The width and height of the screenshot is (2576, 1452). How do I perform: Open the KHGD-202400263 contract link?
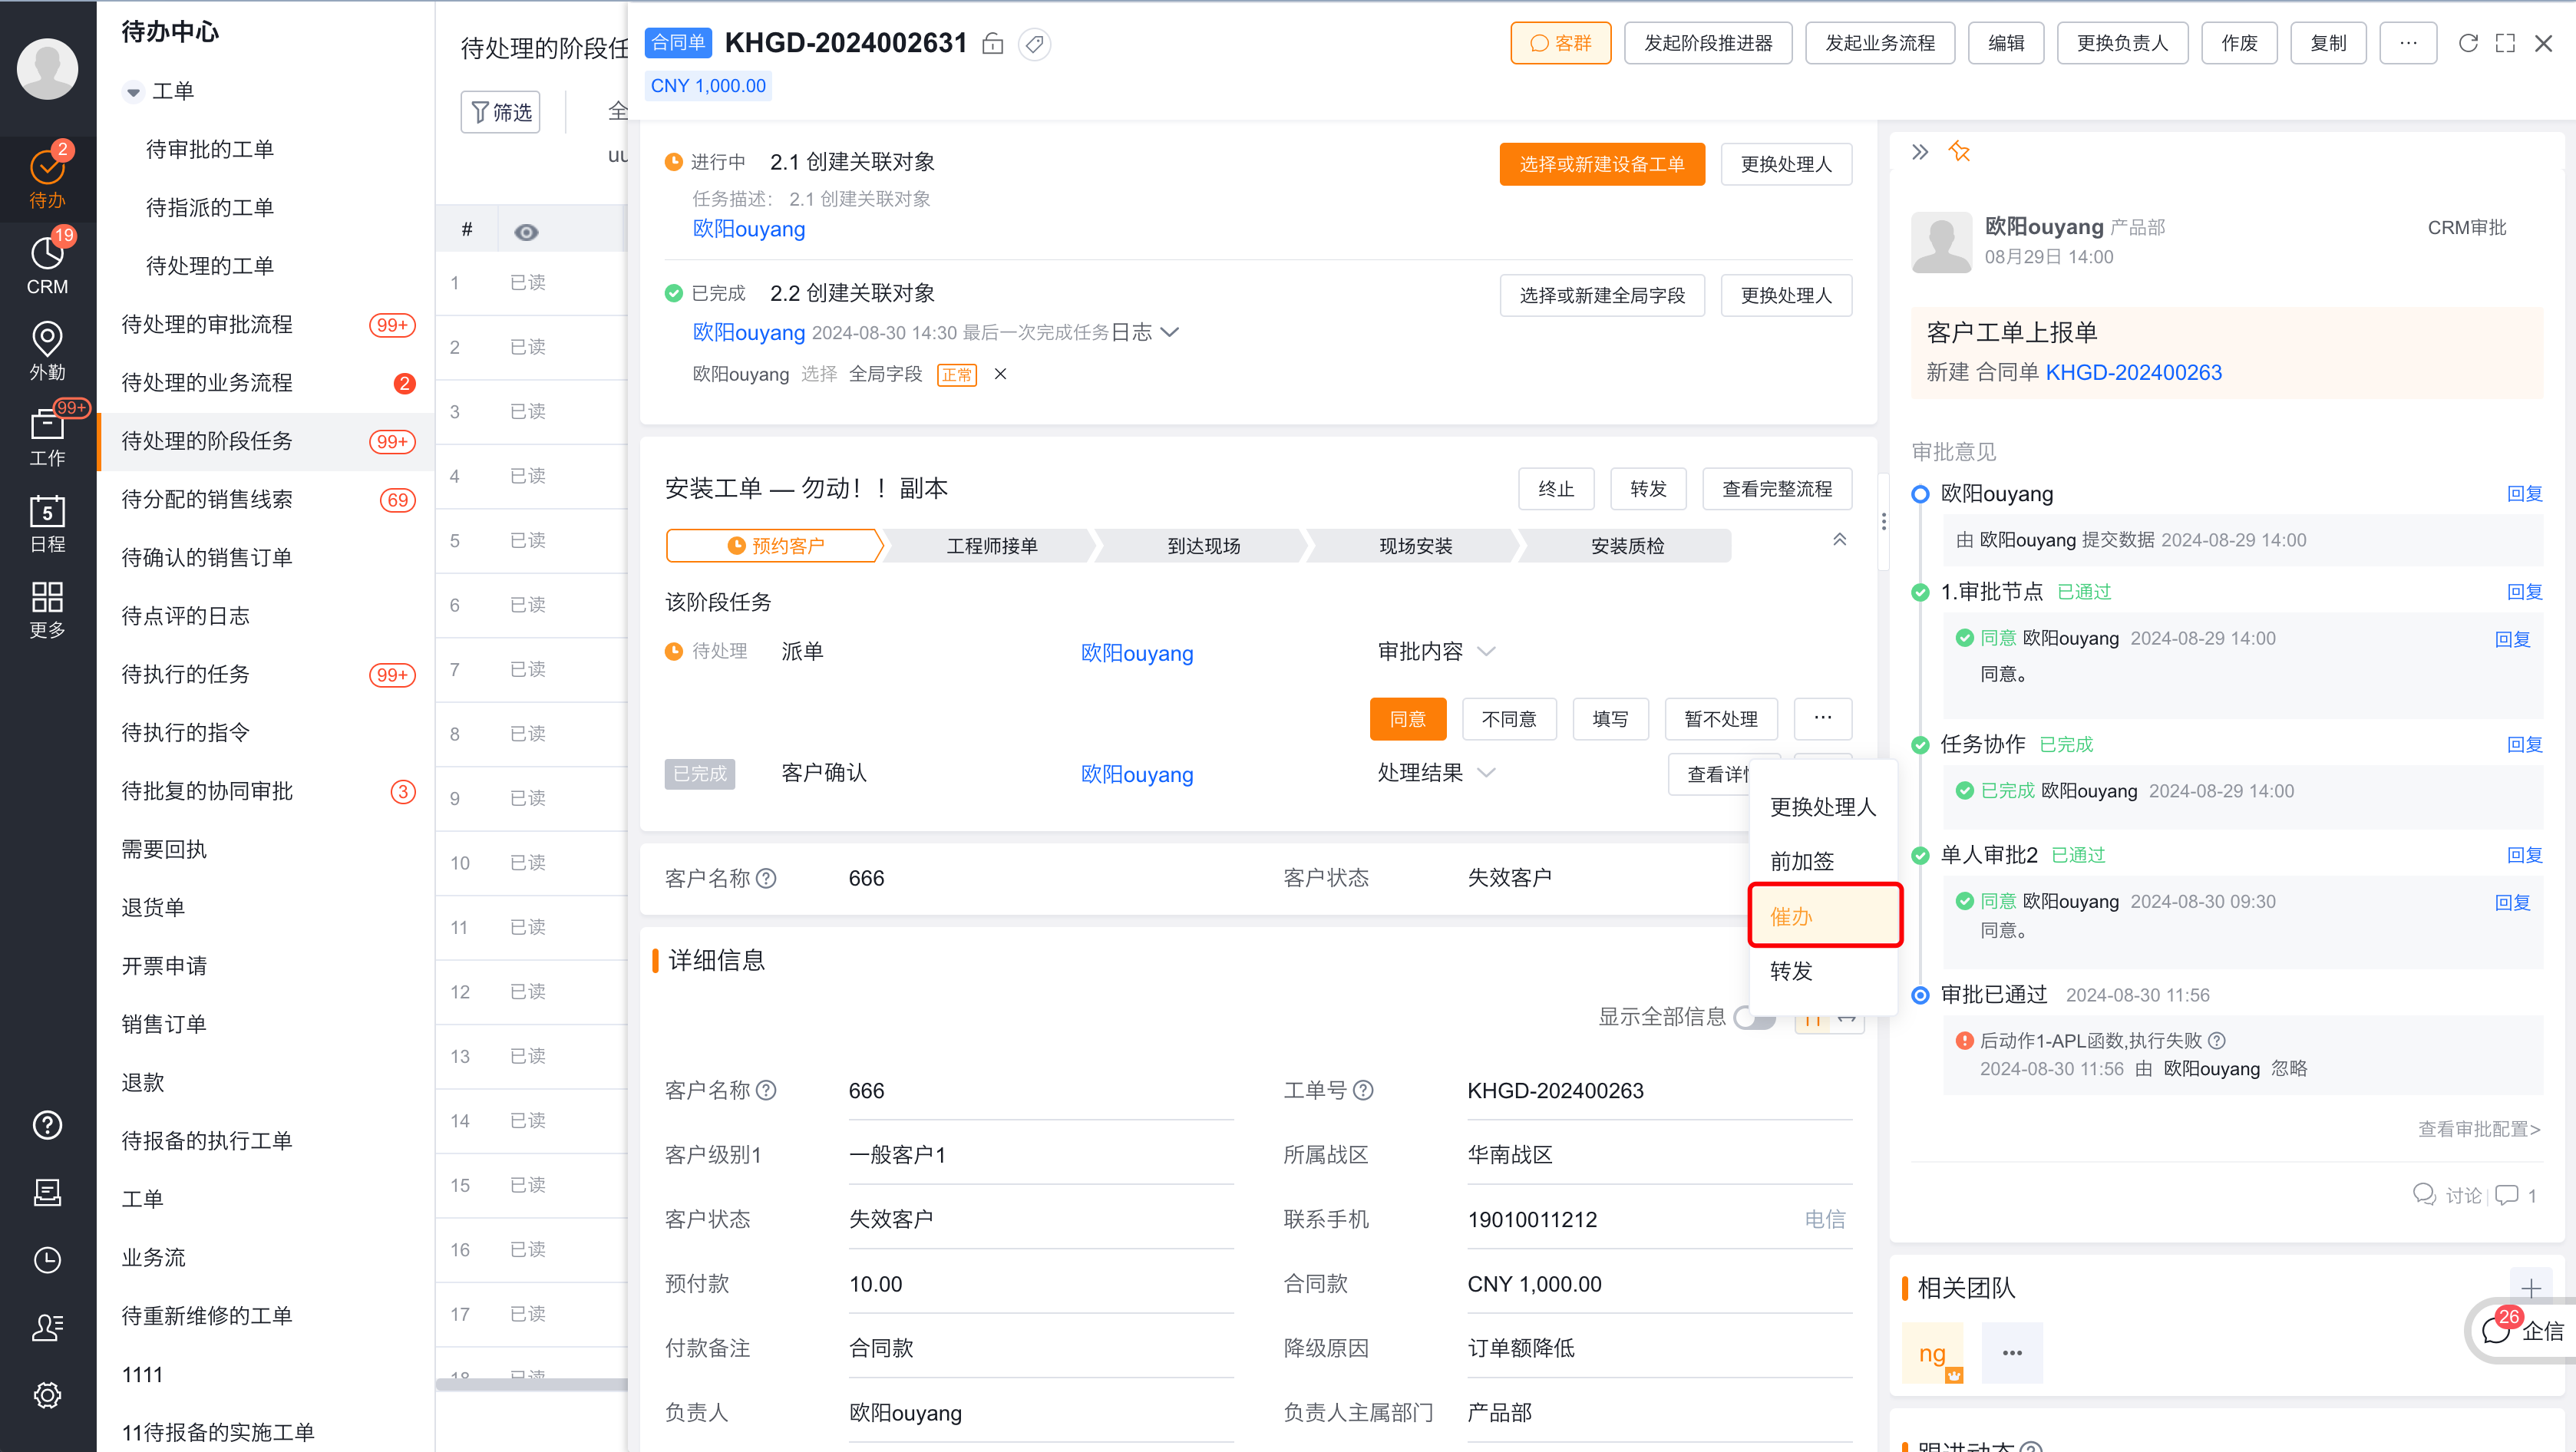(2133, 373)
